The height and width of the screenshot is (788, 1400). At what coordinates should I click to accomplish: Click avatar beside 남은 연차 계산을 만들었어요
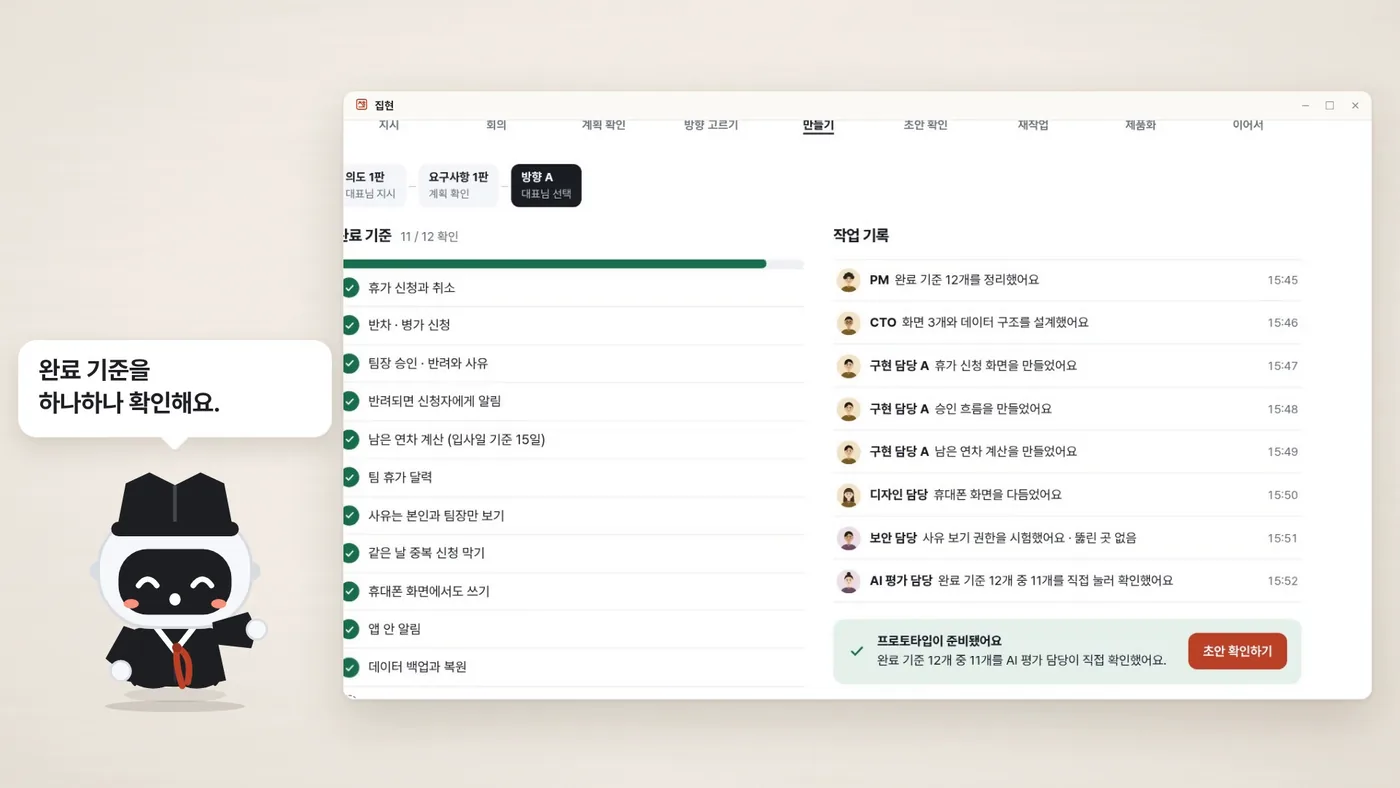pyautogui.click(x=849, y=452)
